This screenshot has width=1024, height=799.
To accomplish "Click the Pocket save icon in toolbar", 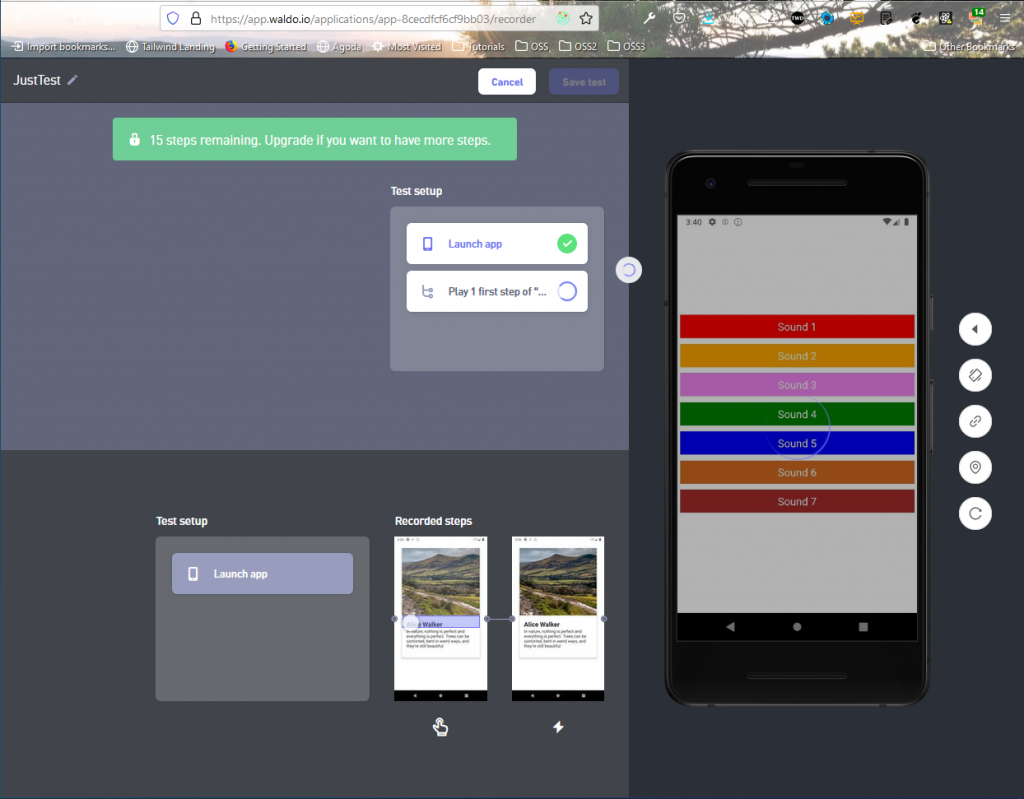I will pyautogui.click(x=679, y=18).
